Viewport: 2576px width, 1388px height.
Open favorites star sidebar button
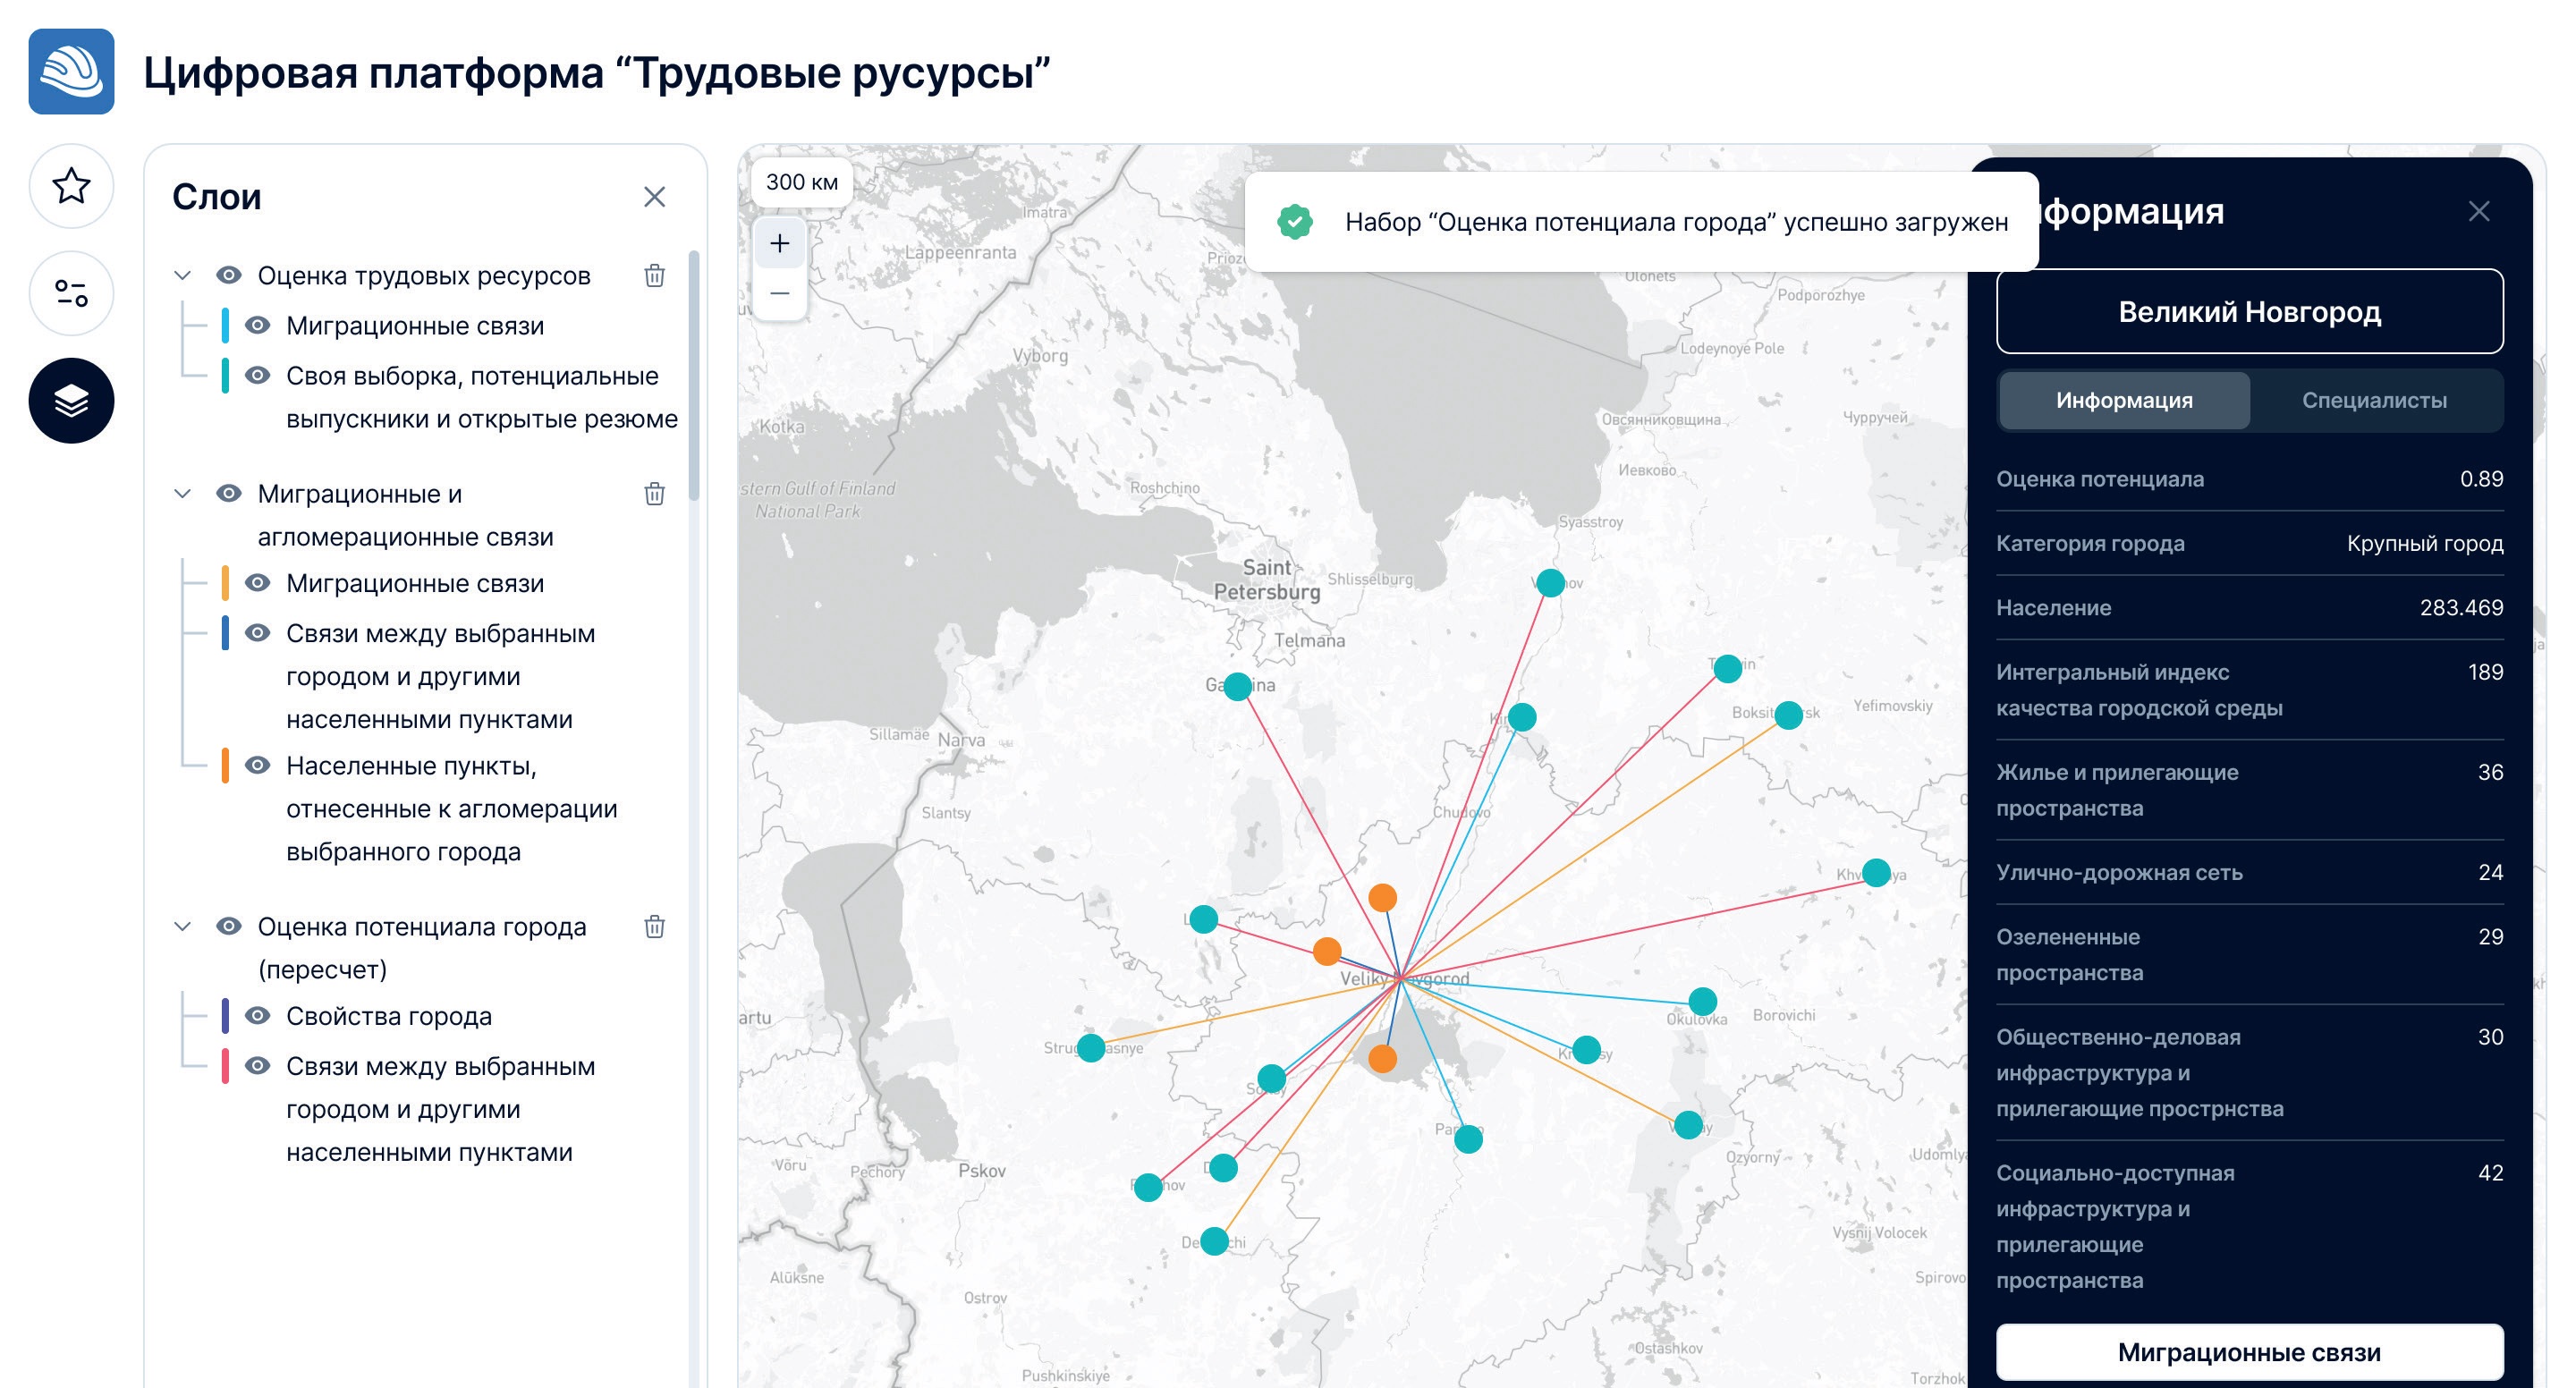click(x=71, y=186)
